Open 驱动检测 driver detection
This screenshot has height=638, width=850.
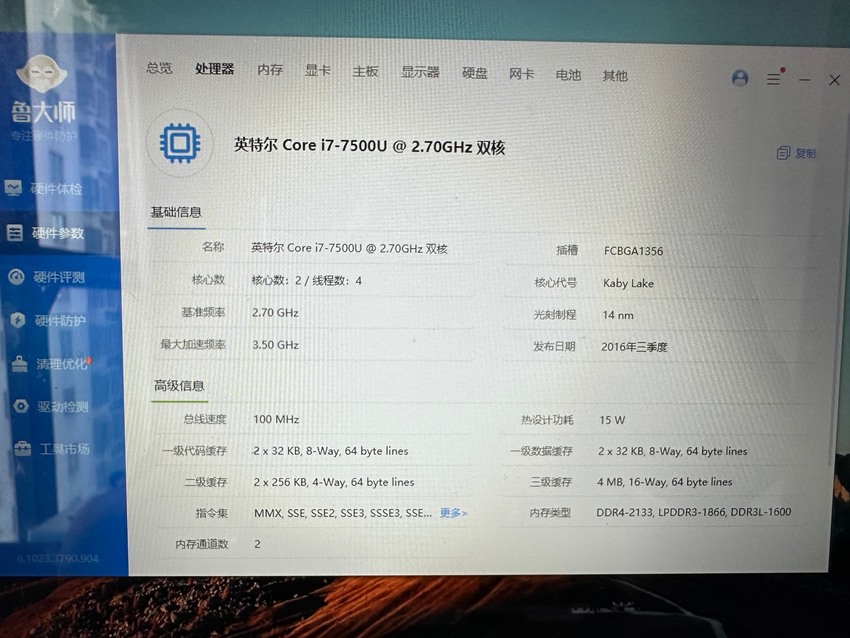(x=51, y=406)
